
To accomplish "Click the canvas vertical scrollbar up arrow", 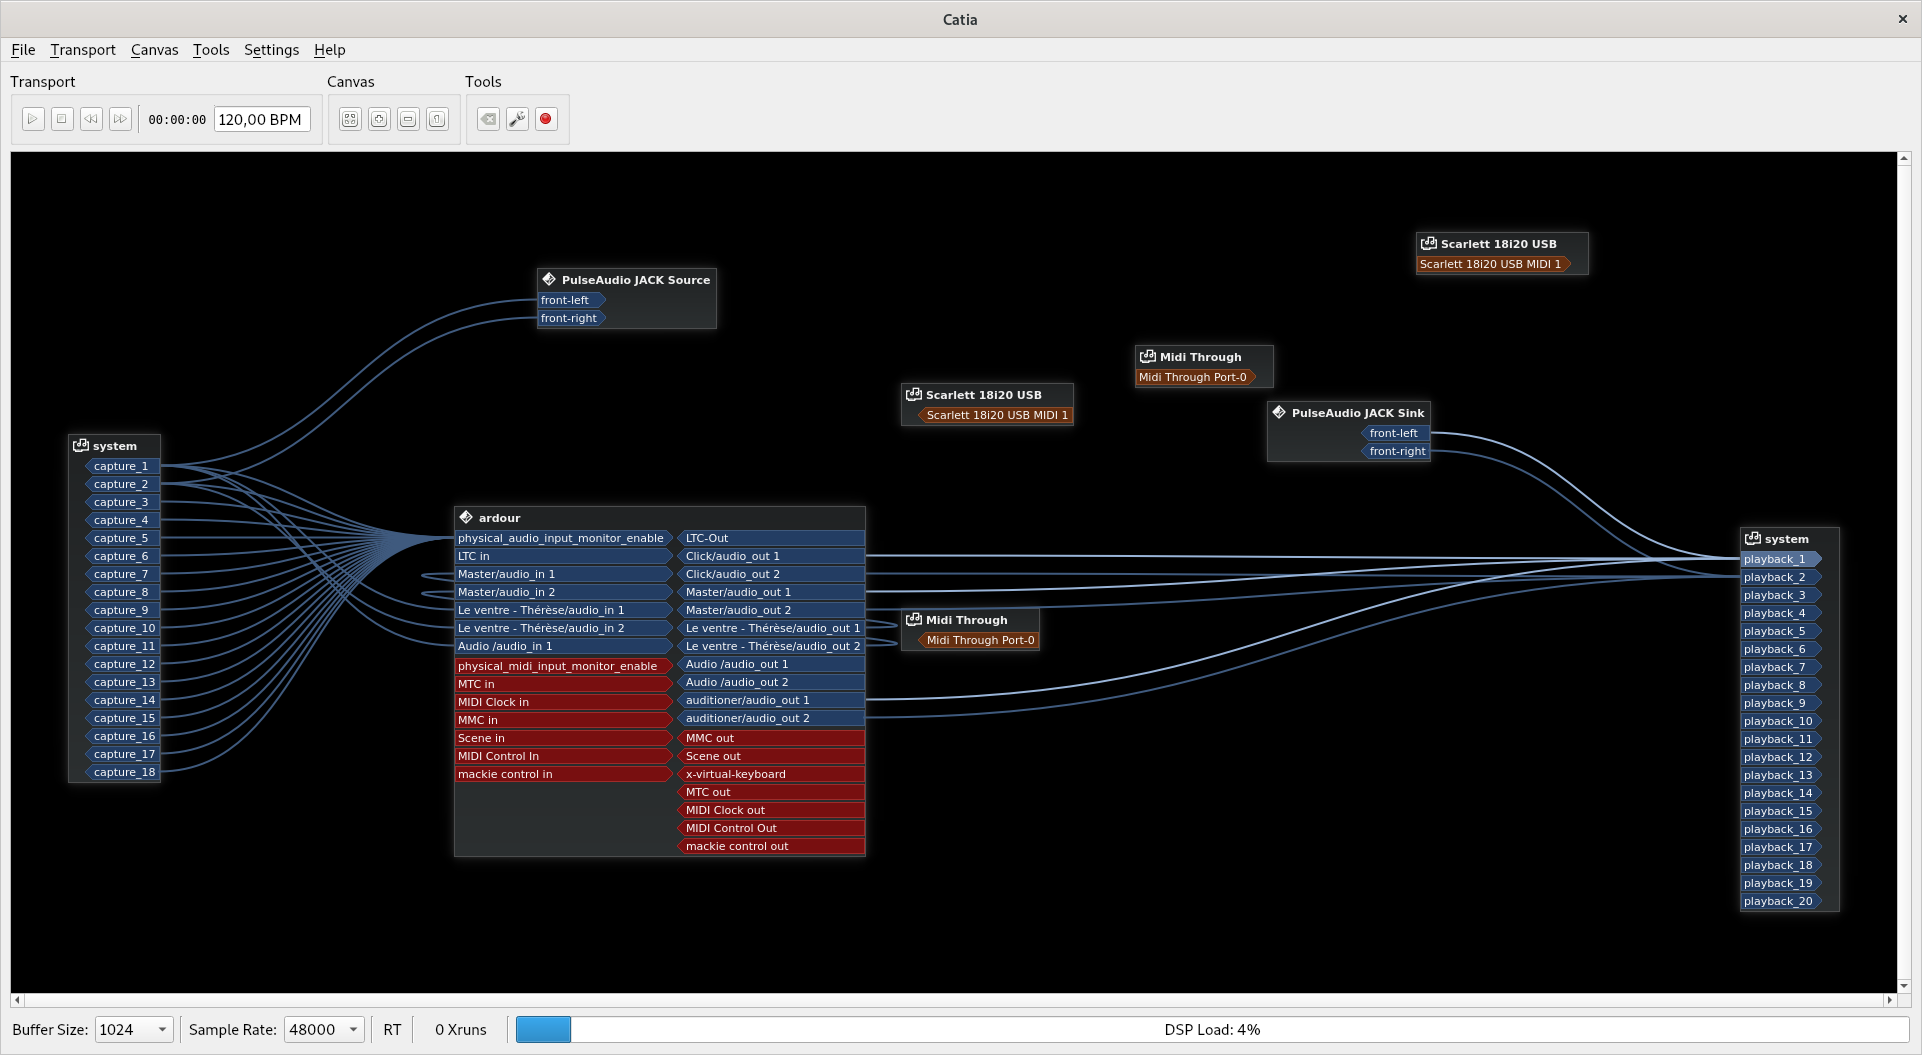I will coord(1904,158).
